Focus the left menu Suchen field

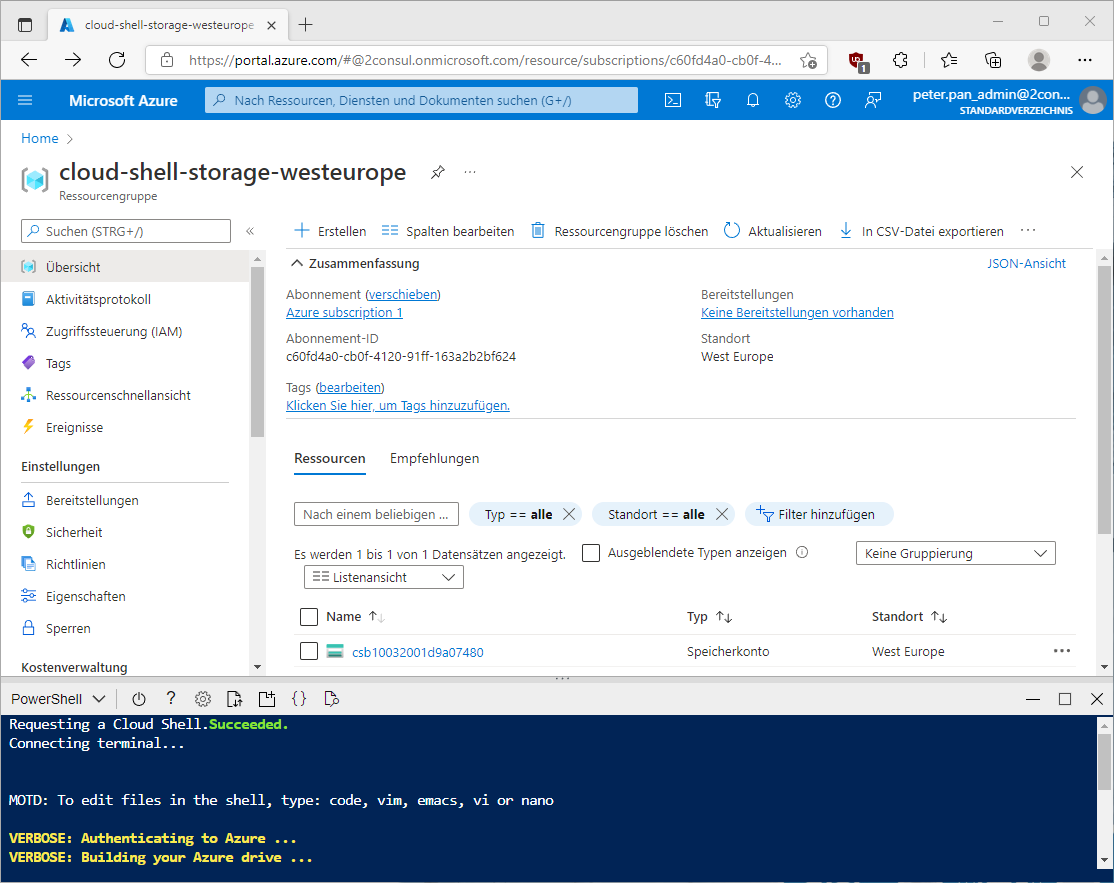pyautogui.click(x=126, y=231)
